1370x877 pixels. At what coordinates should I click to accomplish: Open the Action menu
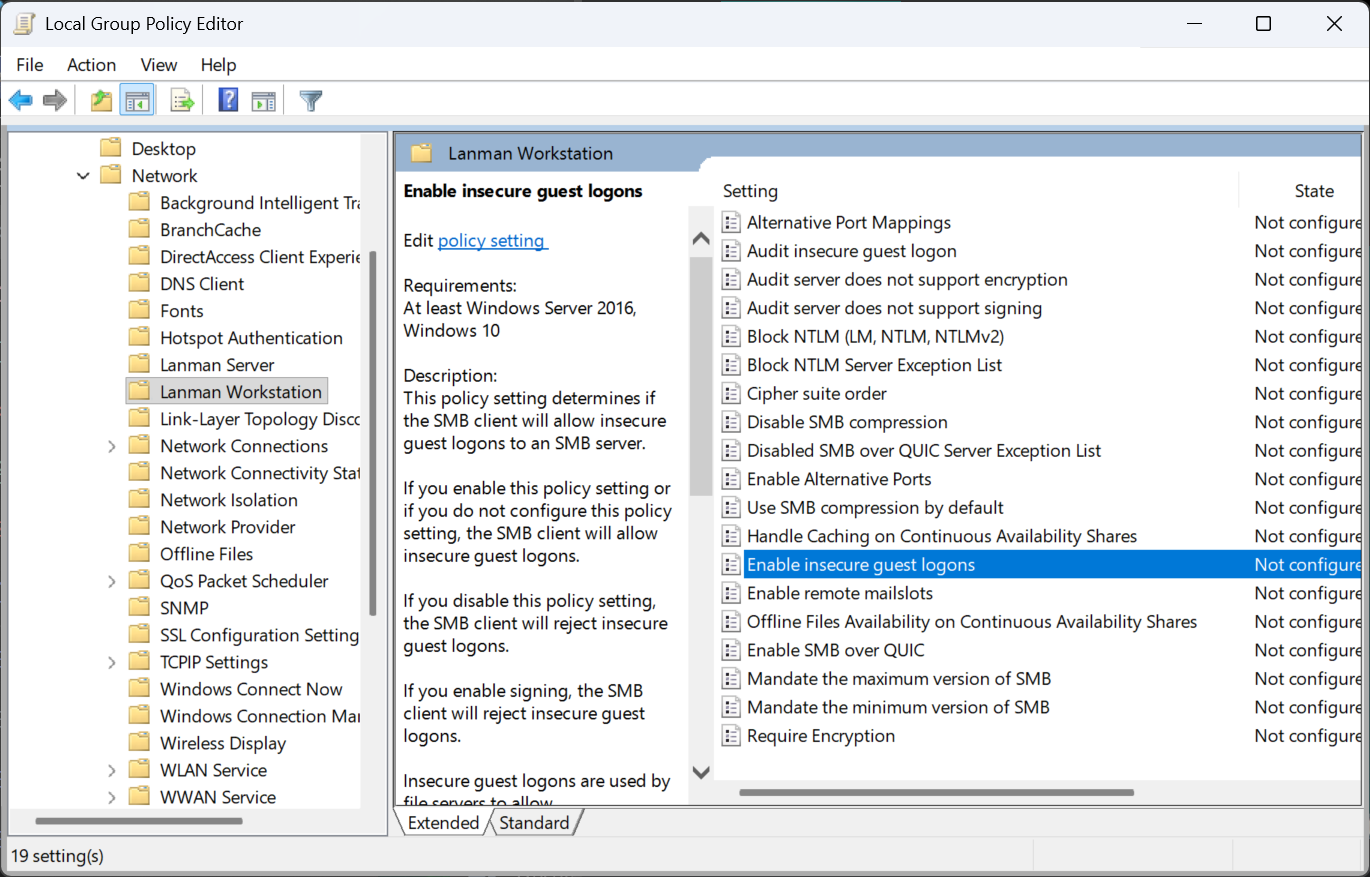91,64
